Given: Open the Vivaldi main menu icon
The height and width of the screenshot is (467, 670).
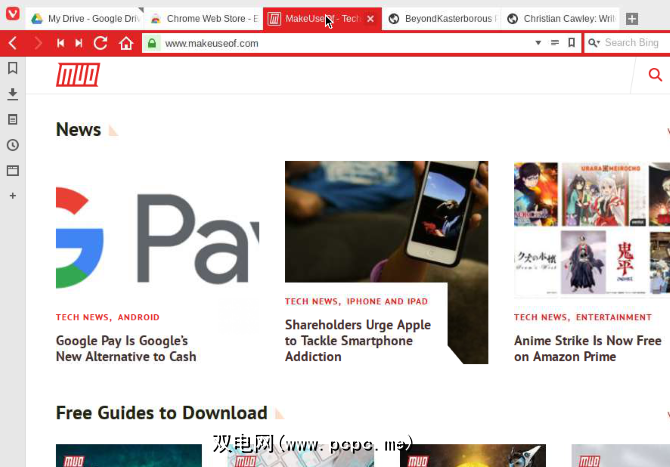Looking at the screenshot, I should pos(12,13).
